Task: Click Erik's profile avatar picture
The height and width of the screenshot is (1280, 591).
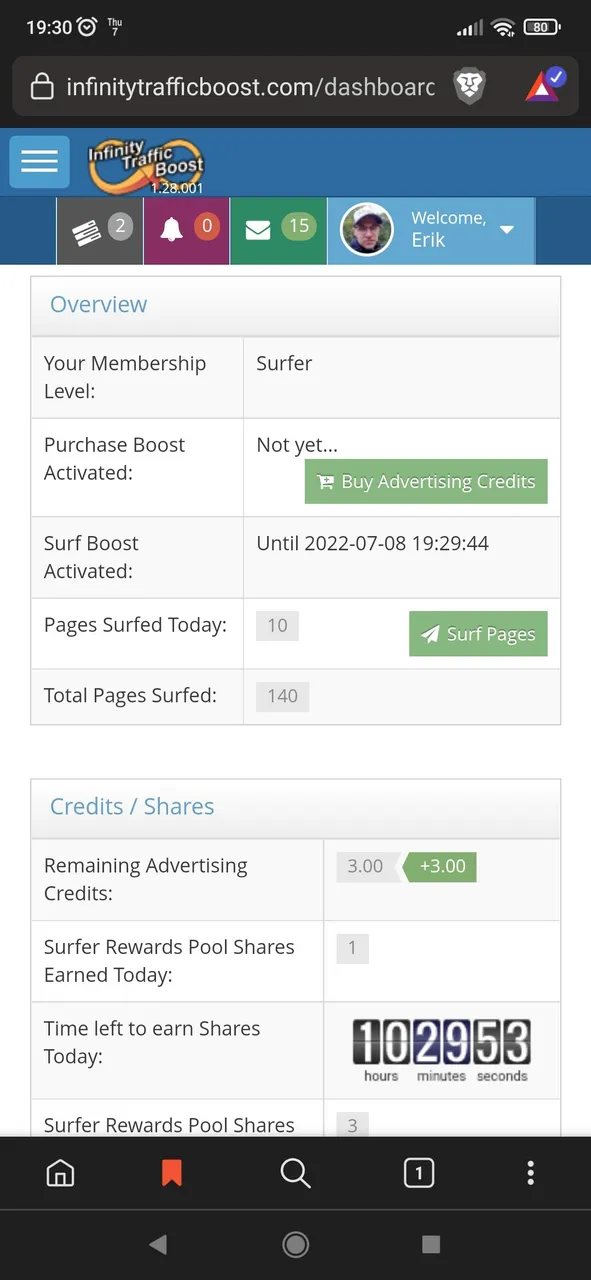Action: pyautogui.click(x=367, y=230)
